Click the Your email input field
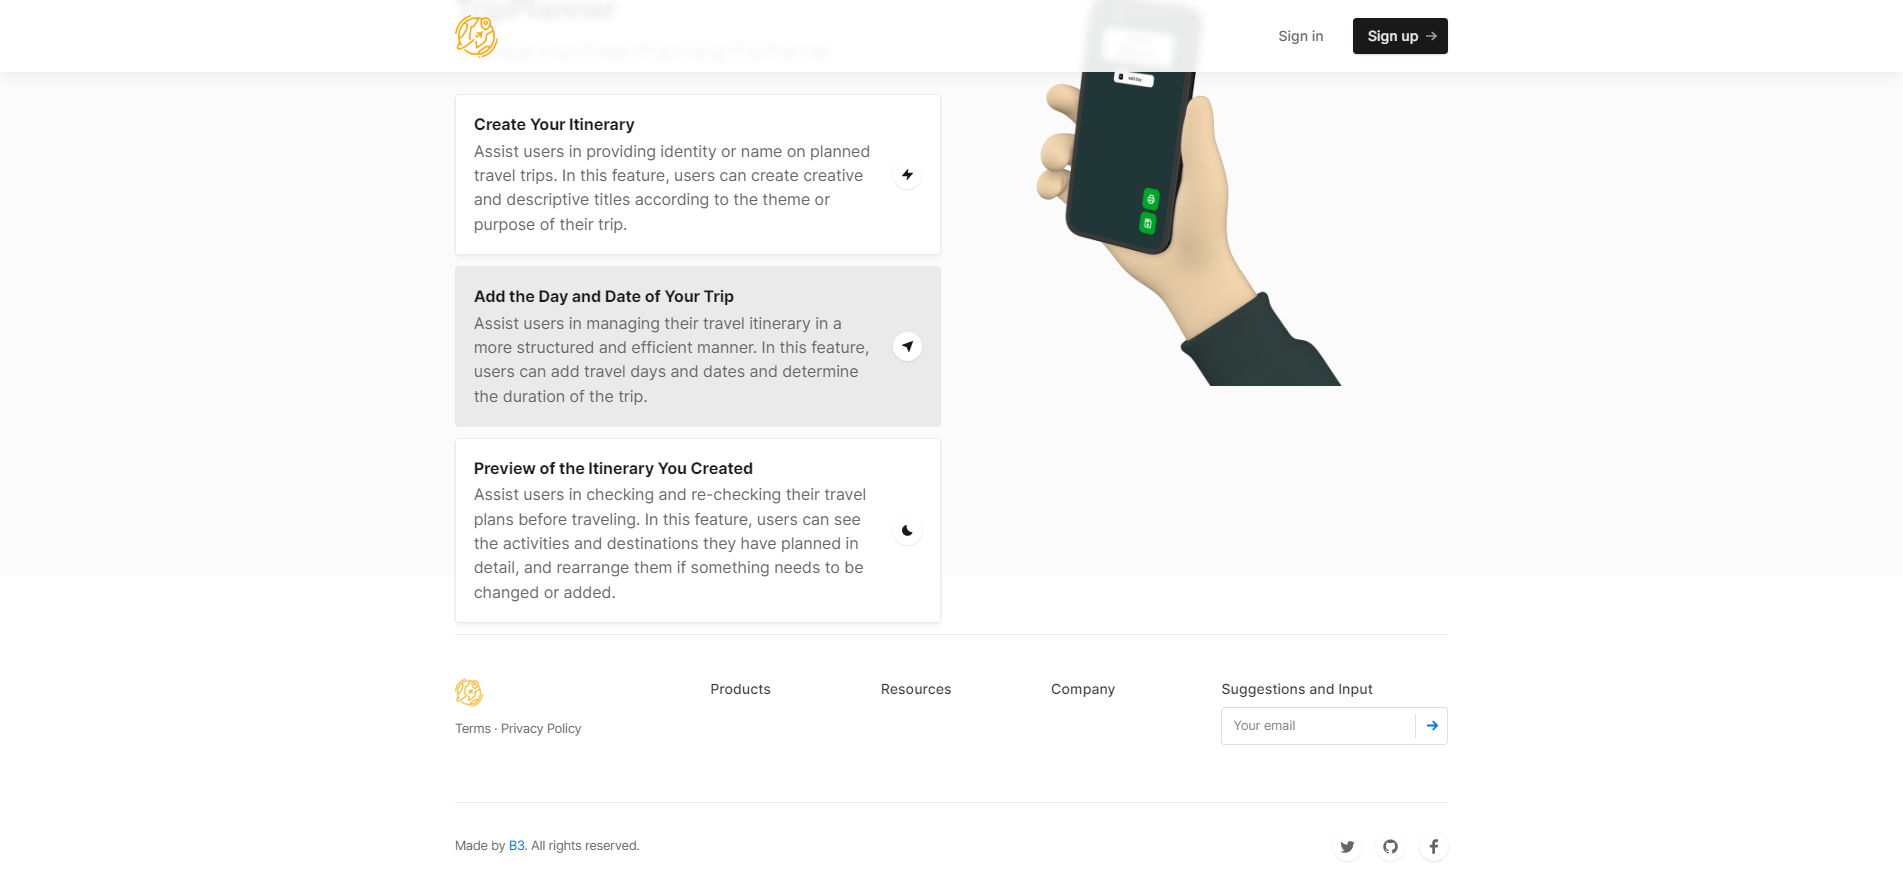1903x890 pixels. 1310,725
